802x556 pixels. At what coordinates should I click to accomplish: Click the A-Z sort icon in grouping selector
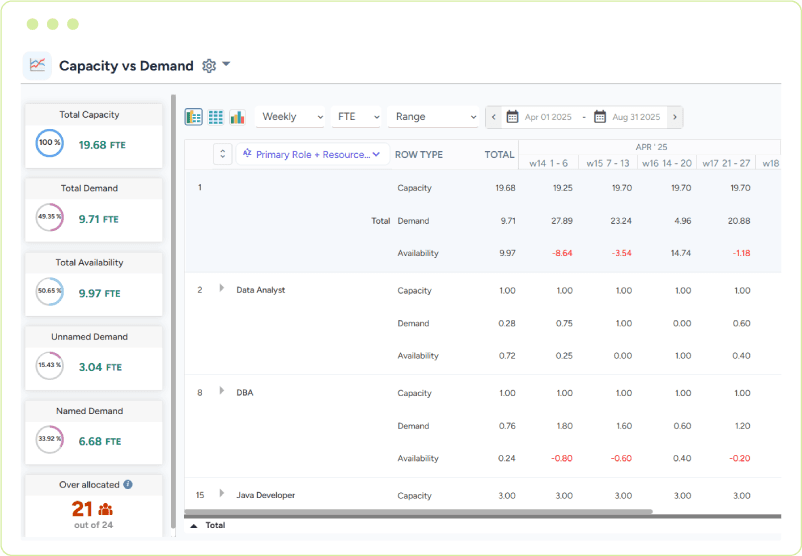pos(247,153)
